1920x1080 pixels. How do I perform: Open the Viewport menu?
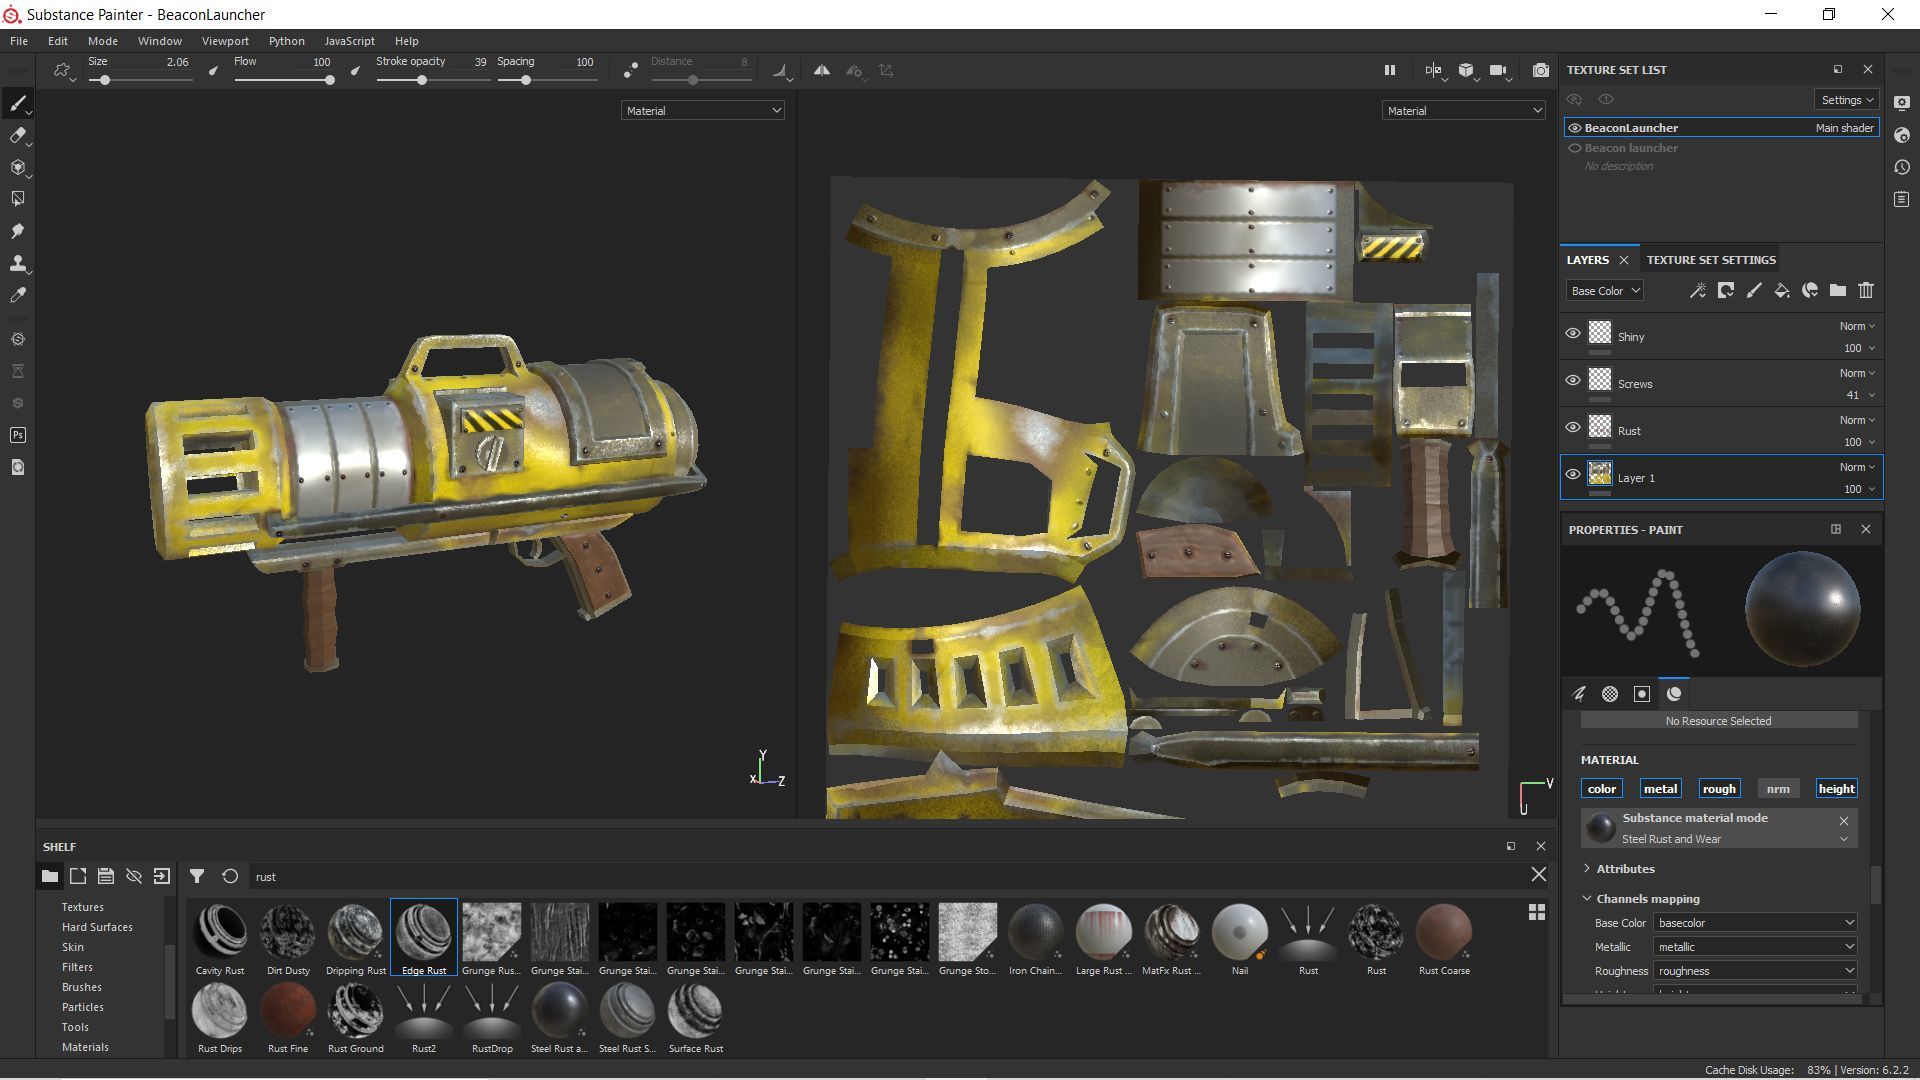click(225, 41)
